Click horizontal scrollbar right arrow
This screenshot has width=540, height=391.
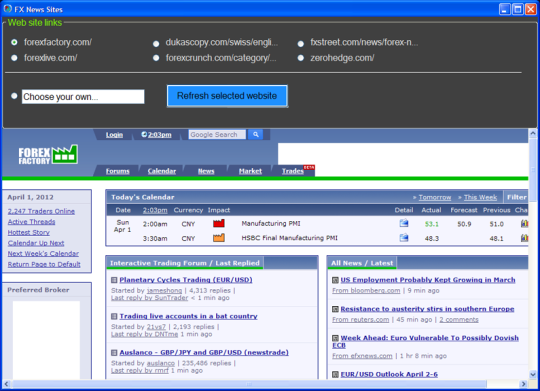click(523, 384)
